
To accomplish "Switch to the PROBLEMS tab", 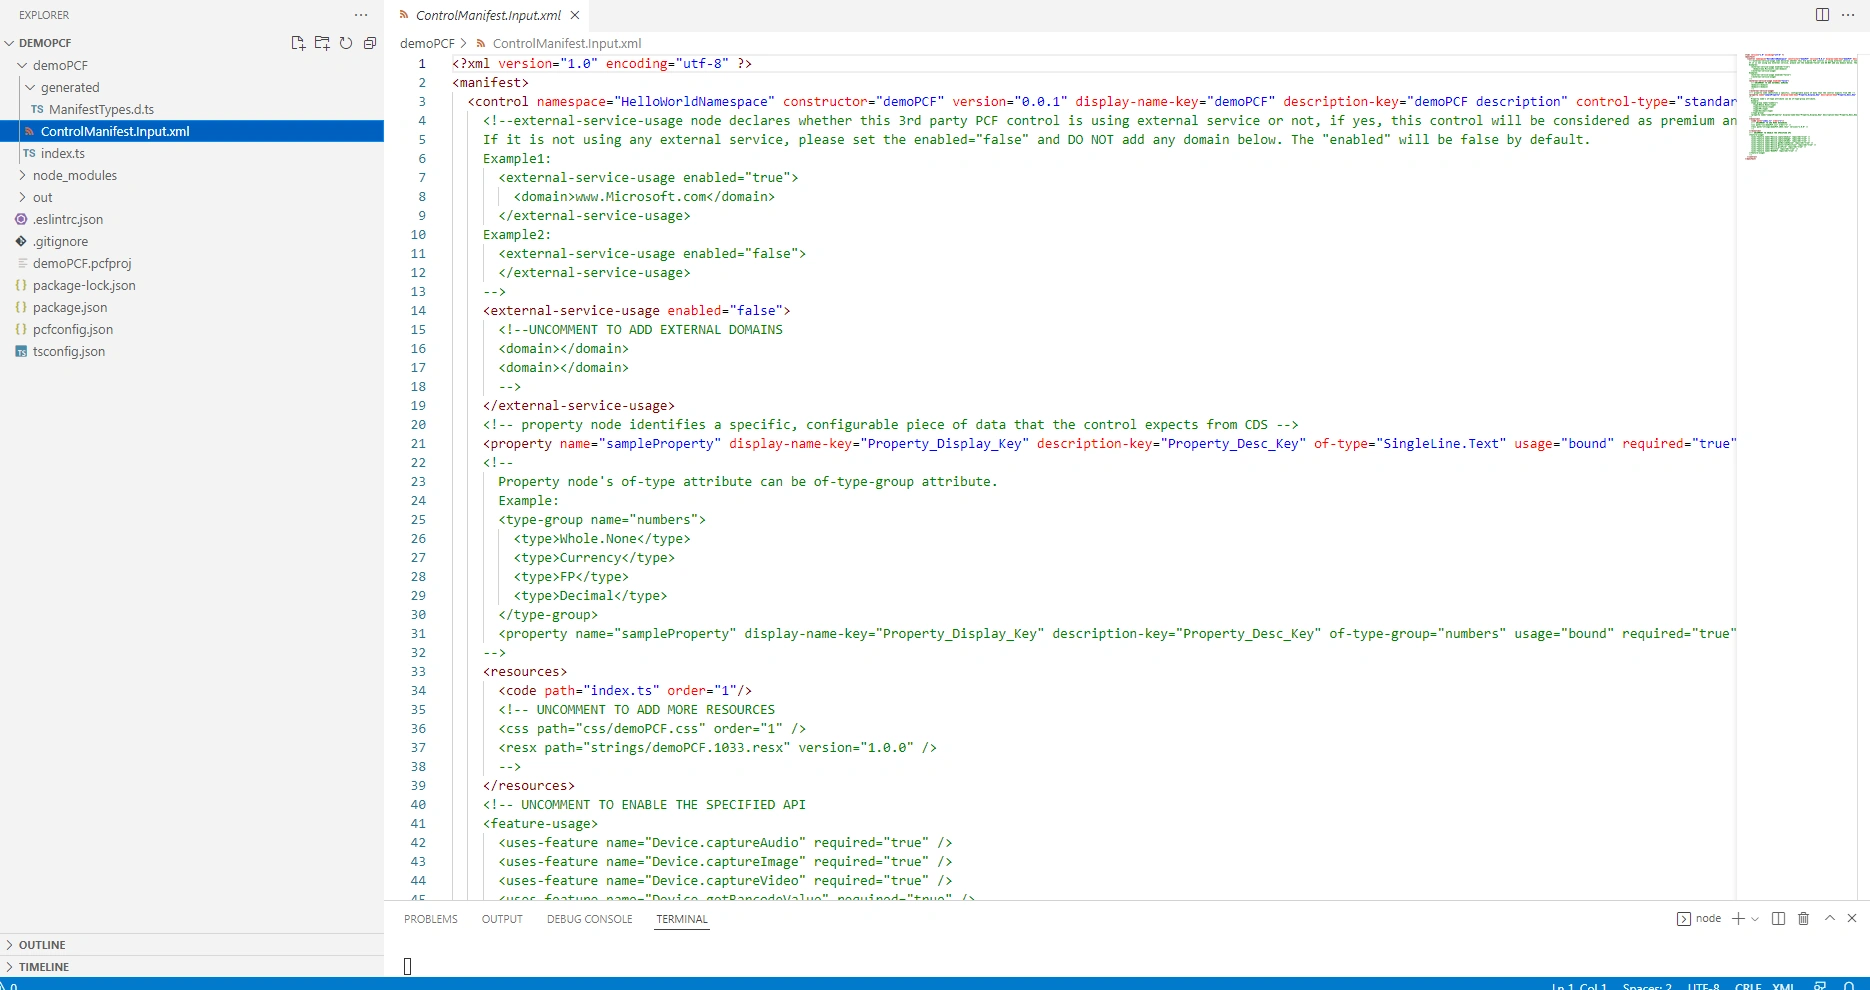I will [x=431, y=919].
